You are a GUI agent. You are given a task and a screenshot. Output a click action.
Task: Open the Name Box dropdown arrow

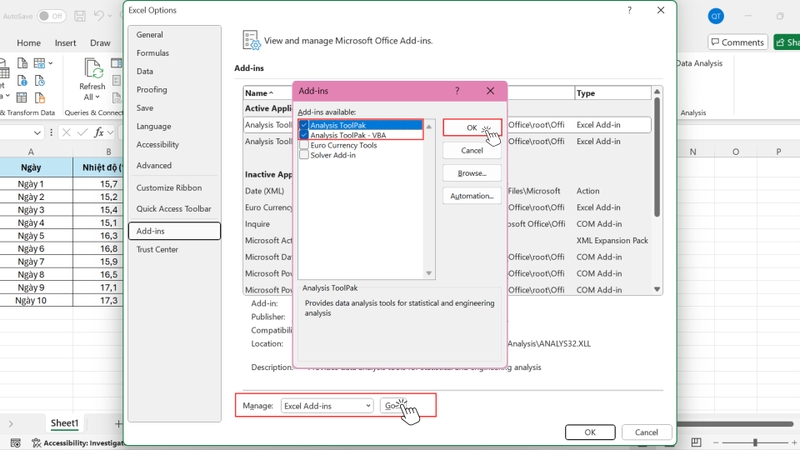click(37, 133)
